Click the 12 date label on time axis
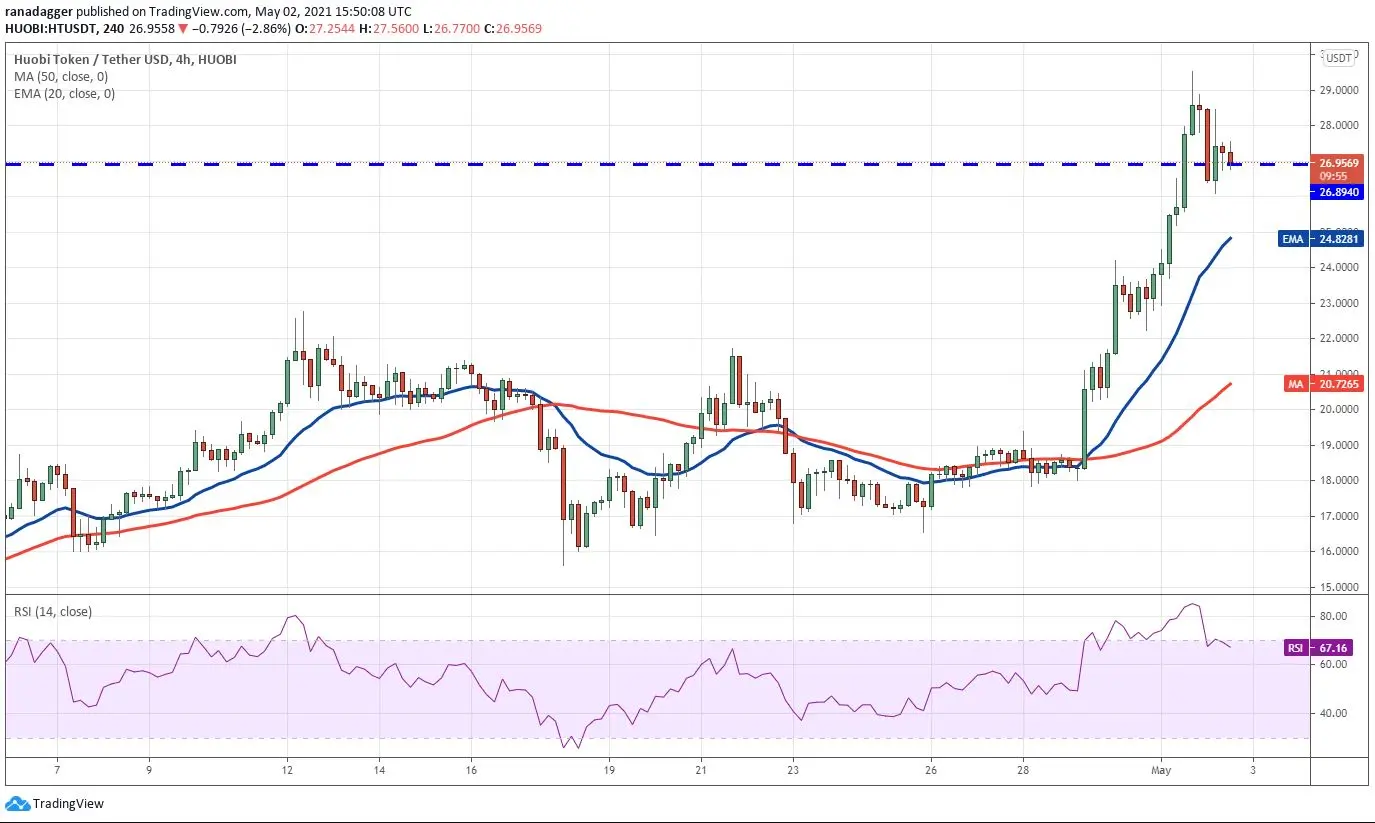The image size is (1375, 823). coord(287,771)
